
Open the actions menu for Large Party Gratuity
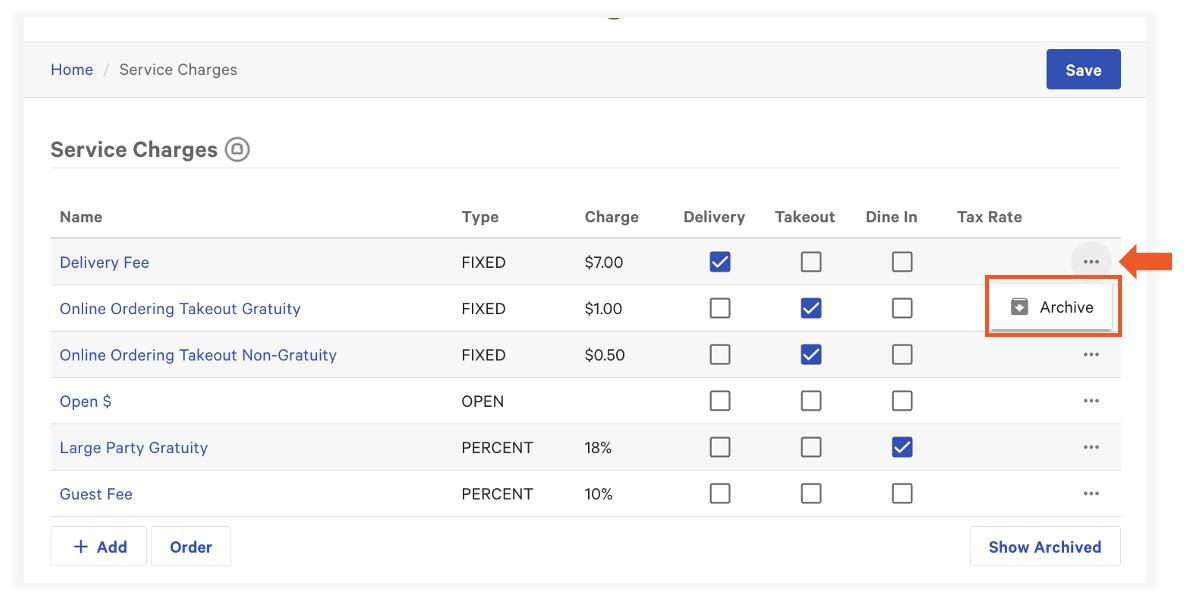point(1091,447)
